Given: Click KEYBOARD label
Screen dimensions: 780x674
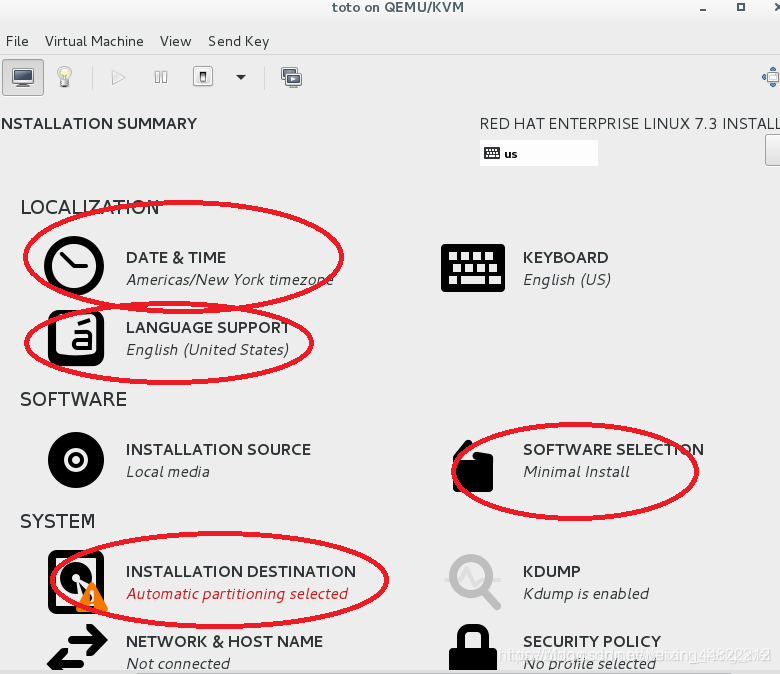Looking at the screenshot, I should 566,258.
